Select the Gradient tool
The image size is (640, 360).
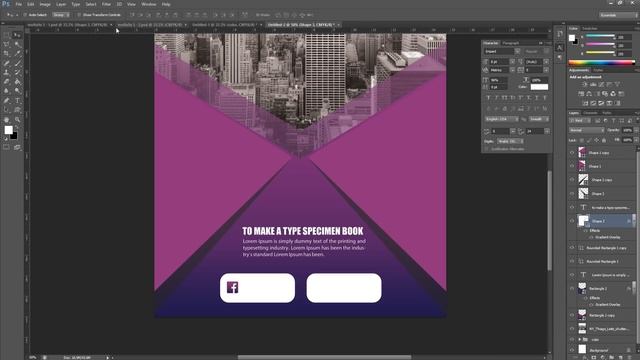coord(17,82)
